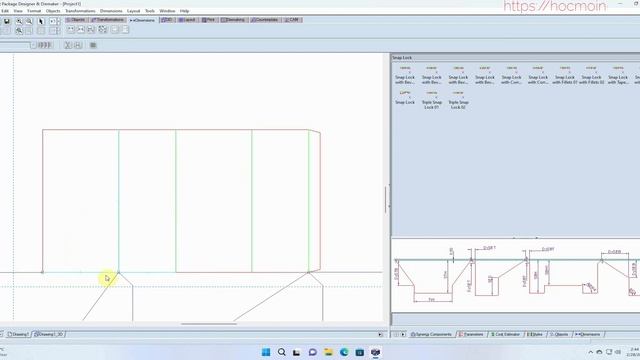Insert the Snap Lock with Fillets 01 component
Screen dimensions: 640x360
(565, 75)
